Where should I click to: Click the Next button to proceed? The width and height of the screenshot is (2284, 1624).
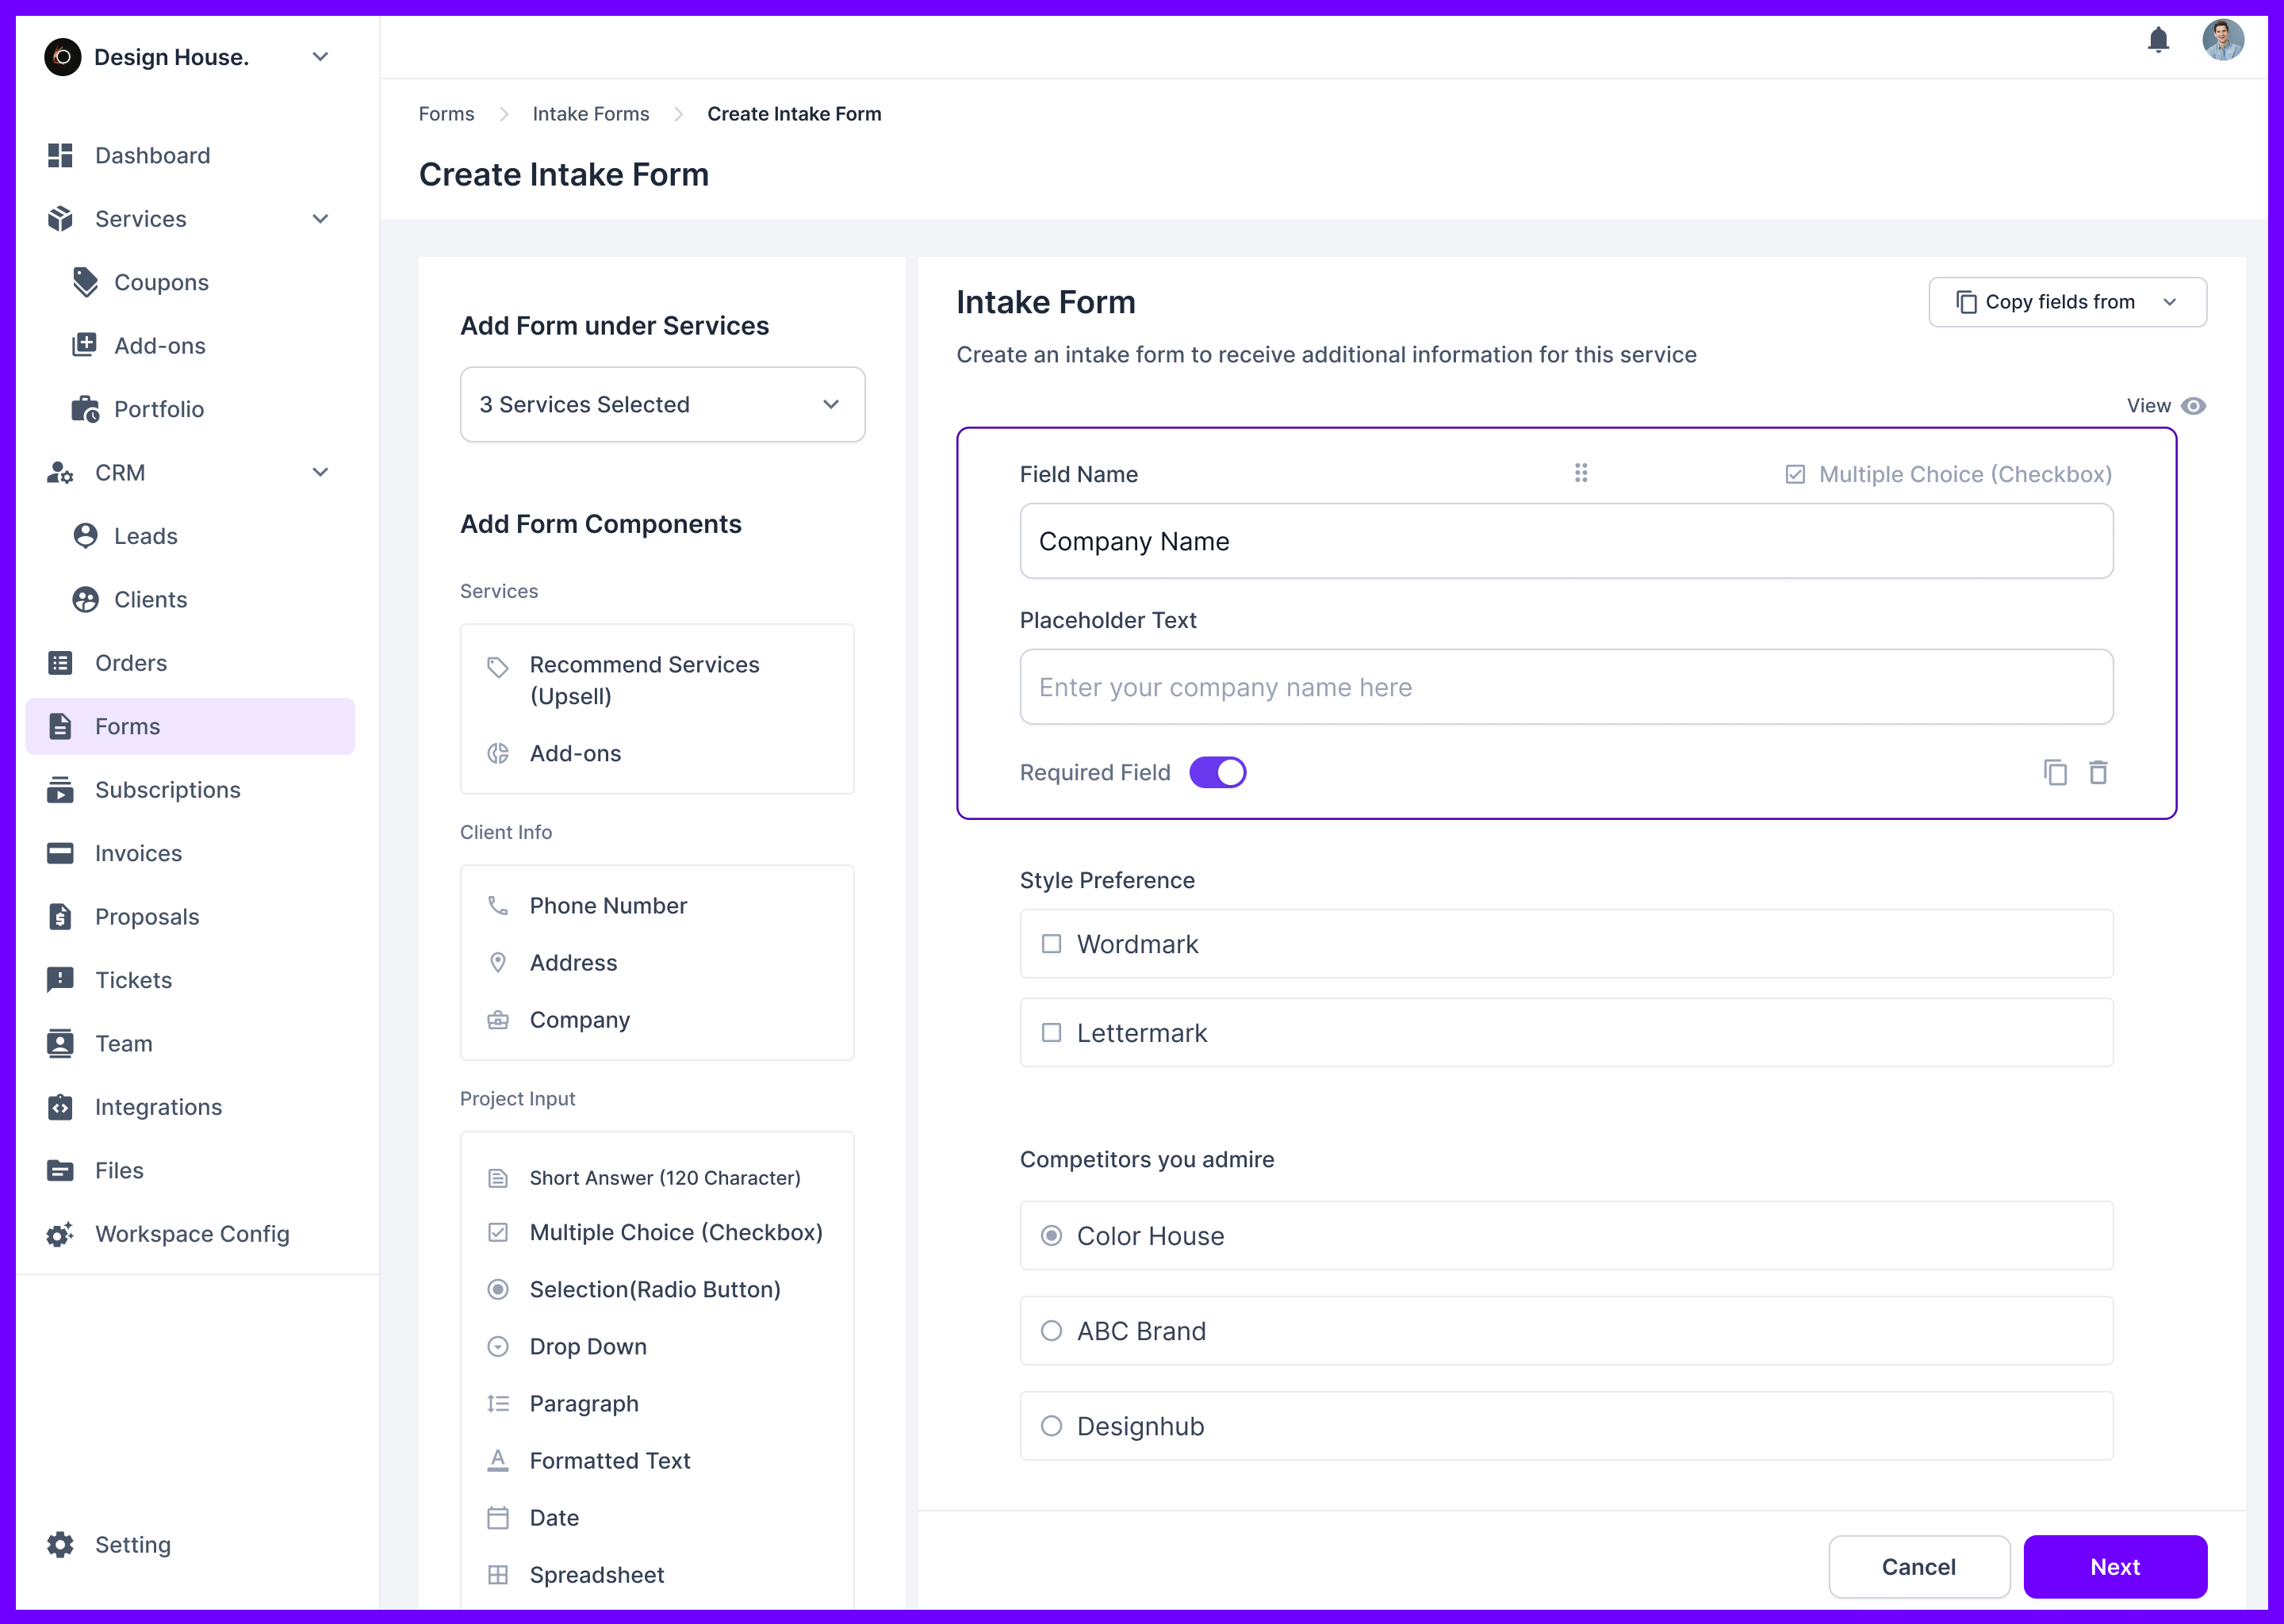pos(2115,1565)
